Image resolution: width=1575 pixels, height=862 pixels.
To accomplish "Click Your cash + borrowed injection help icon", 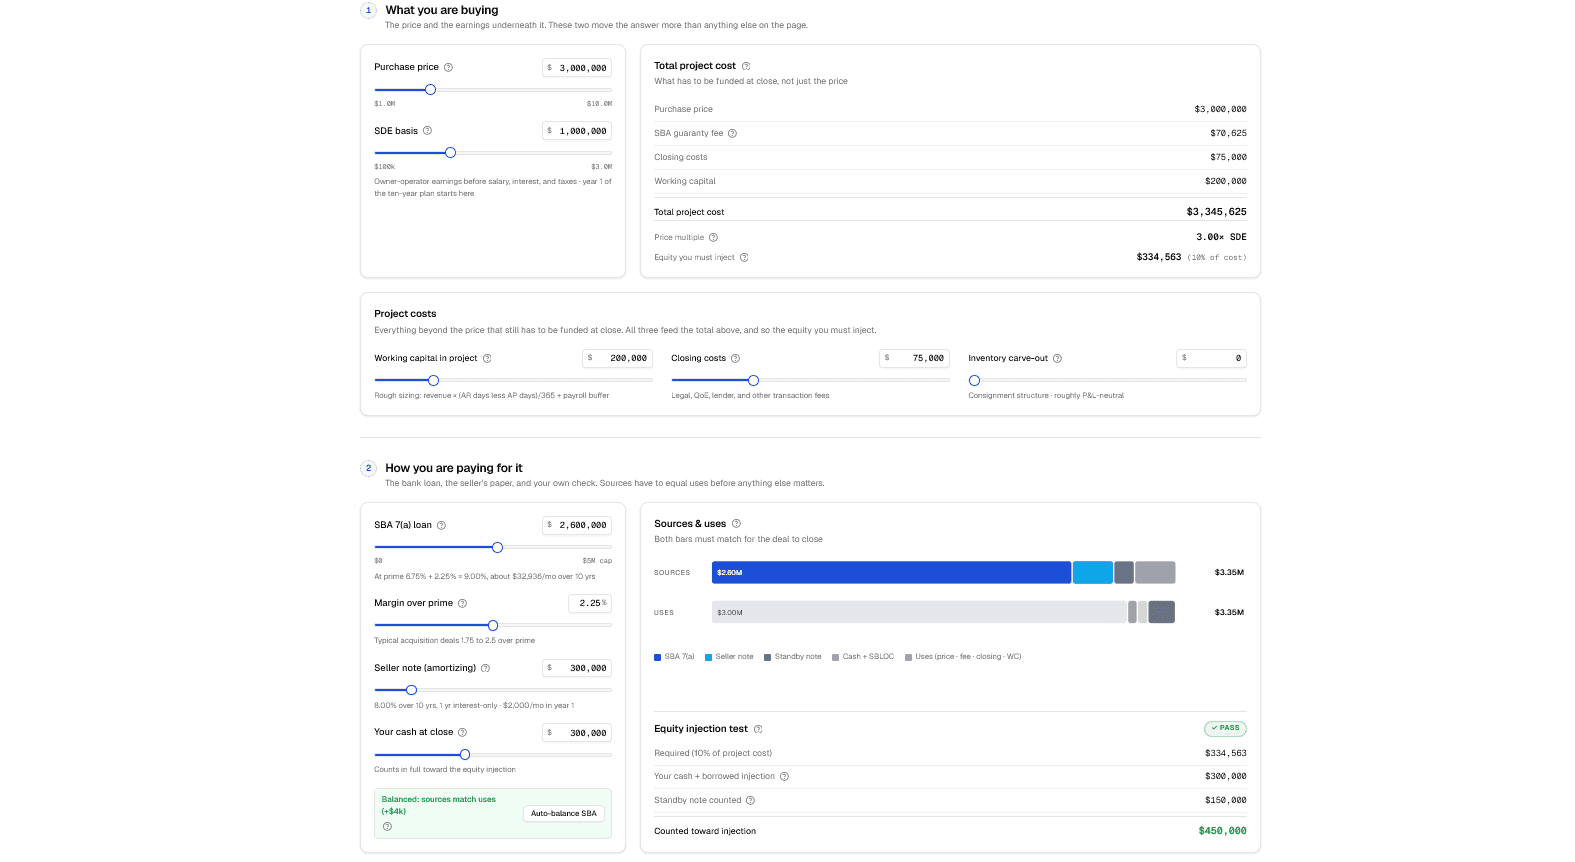I will [x=784, y=776].
